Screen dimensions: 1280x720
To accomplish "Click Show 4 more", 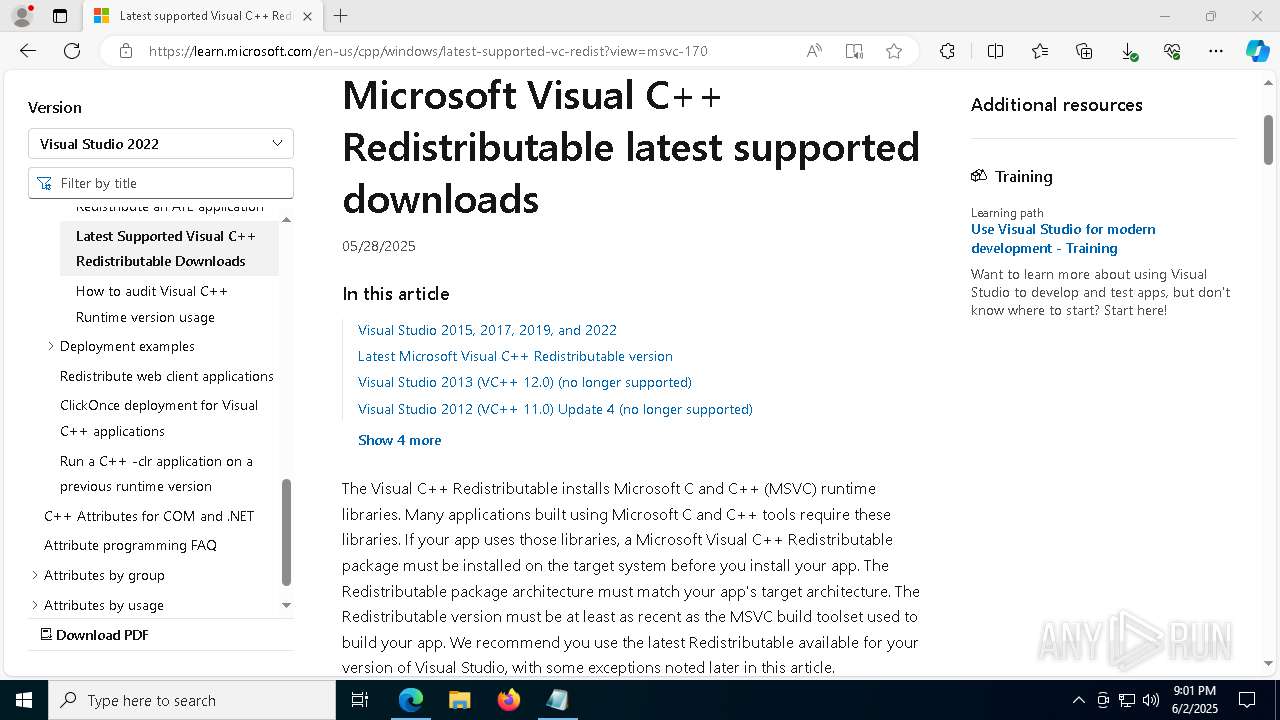I will click(x=399, y=440).
